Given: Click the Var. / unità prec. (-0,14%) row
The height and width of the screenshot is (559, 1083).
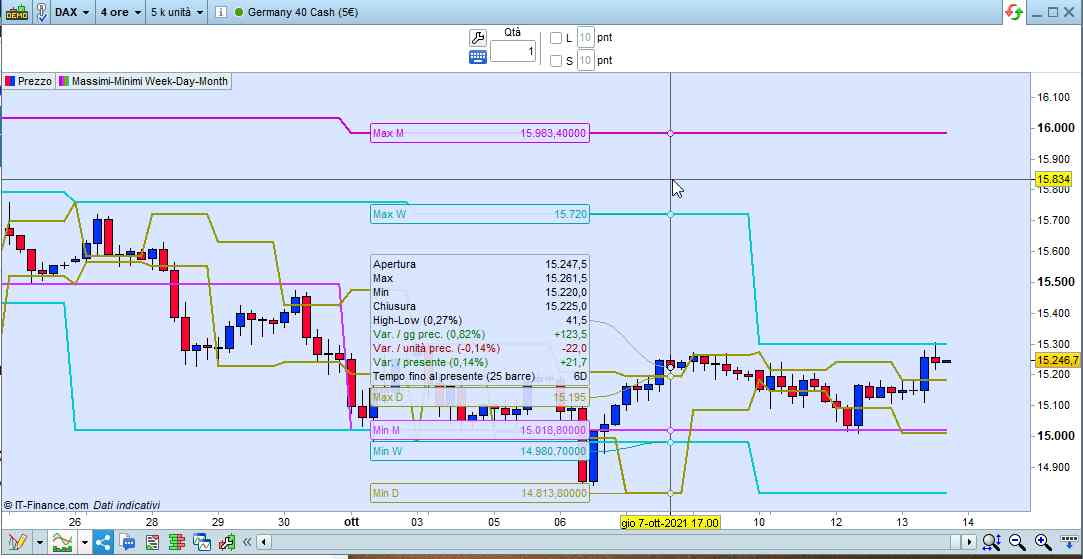Looking at the screenshot, I should 480,348.
